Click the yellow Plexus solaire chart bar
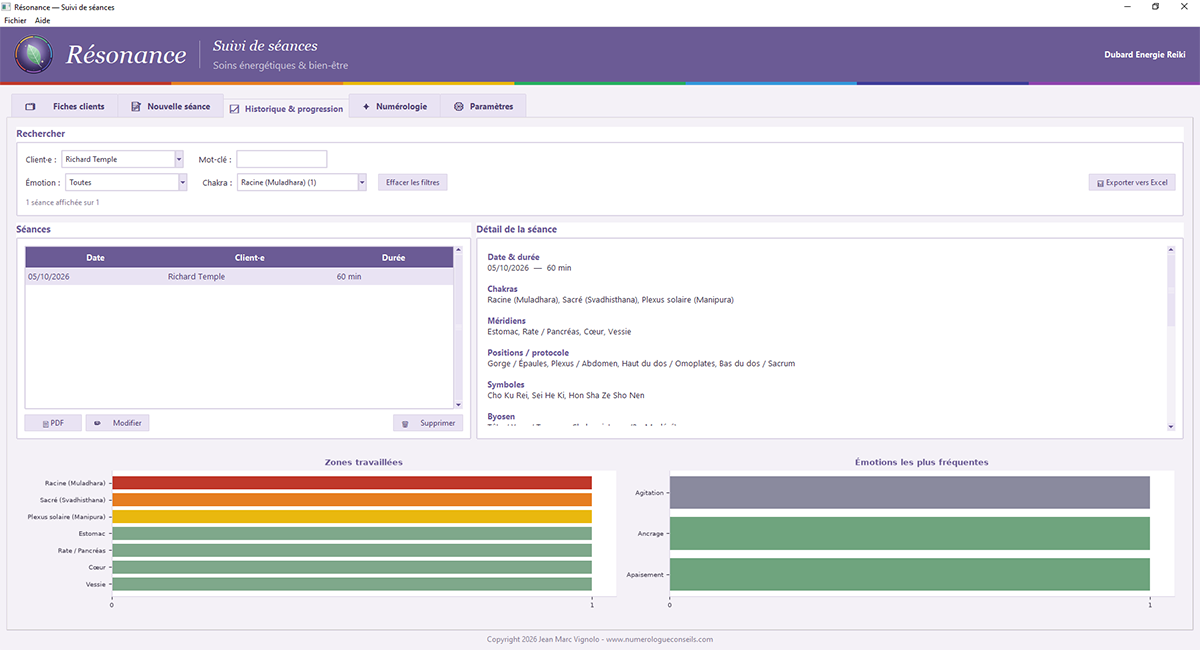1200x650 pixels. 352,517
